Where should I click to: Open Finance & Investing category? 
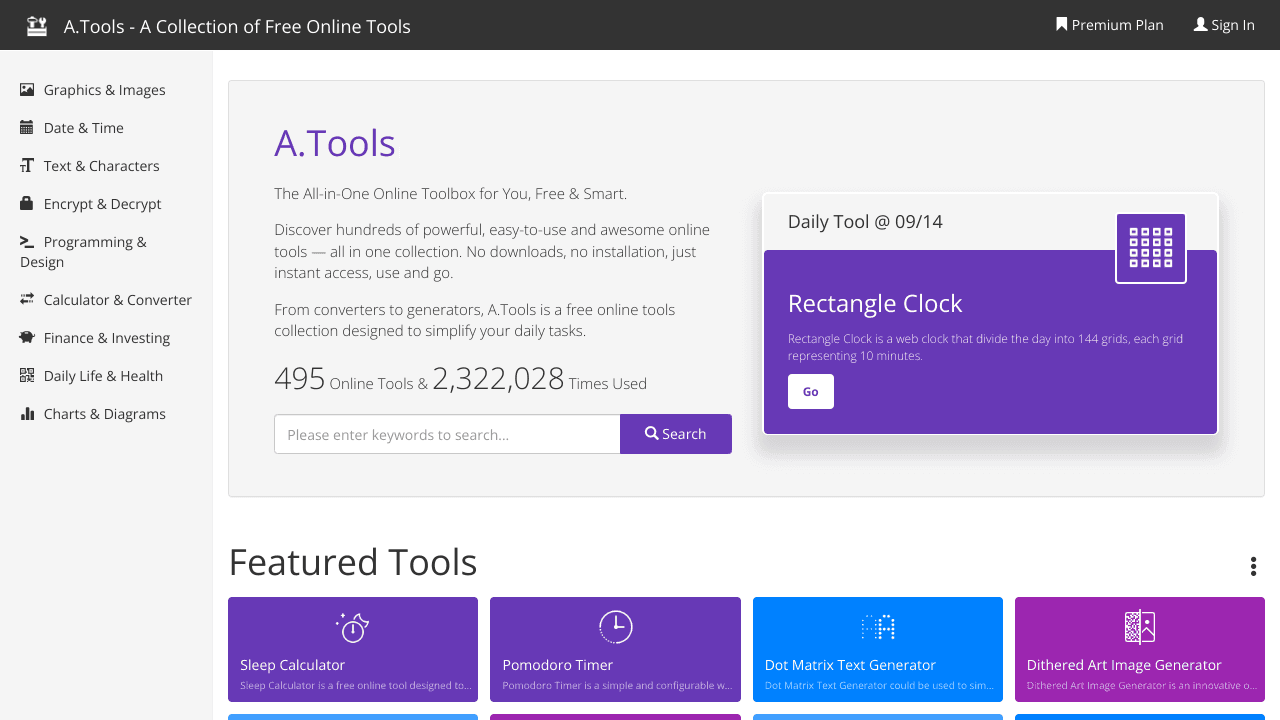tap(106, 338)
